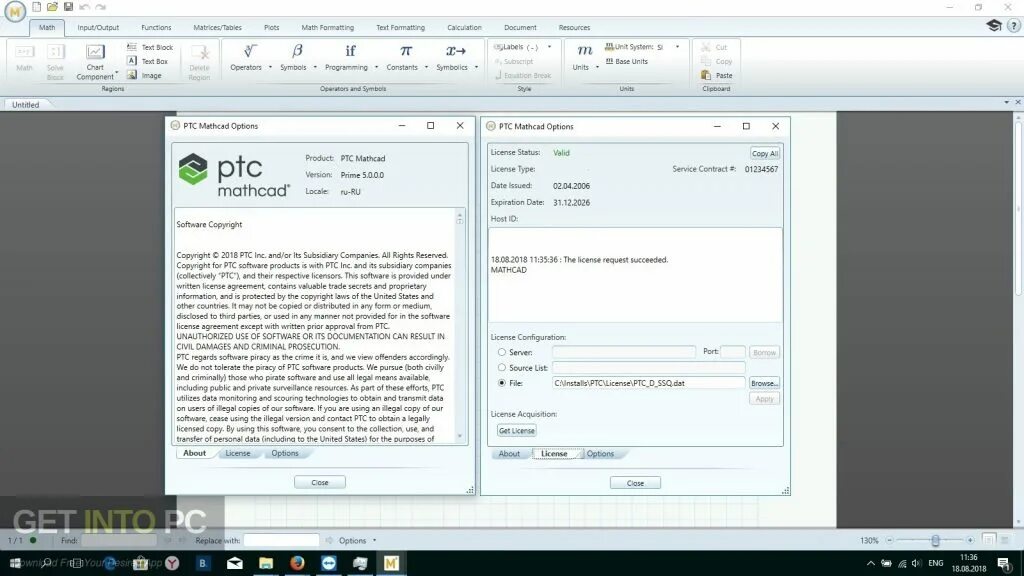Expand the Operators dropdown arrow
This screenshot has height=576, width=1024.
pyautogui.click(x=270, y=67)
